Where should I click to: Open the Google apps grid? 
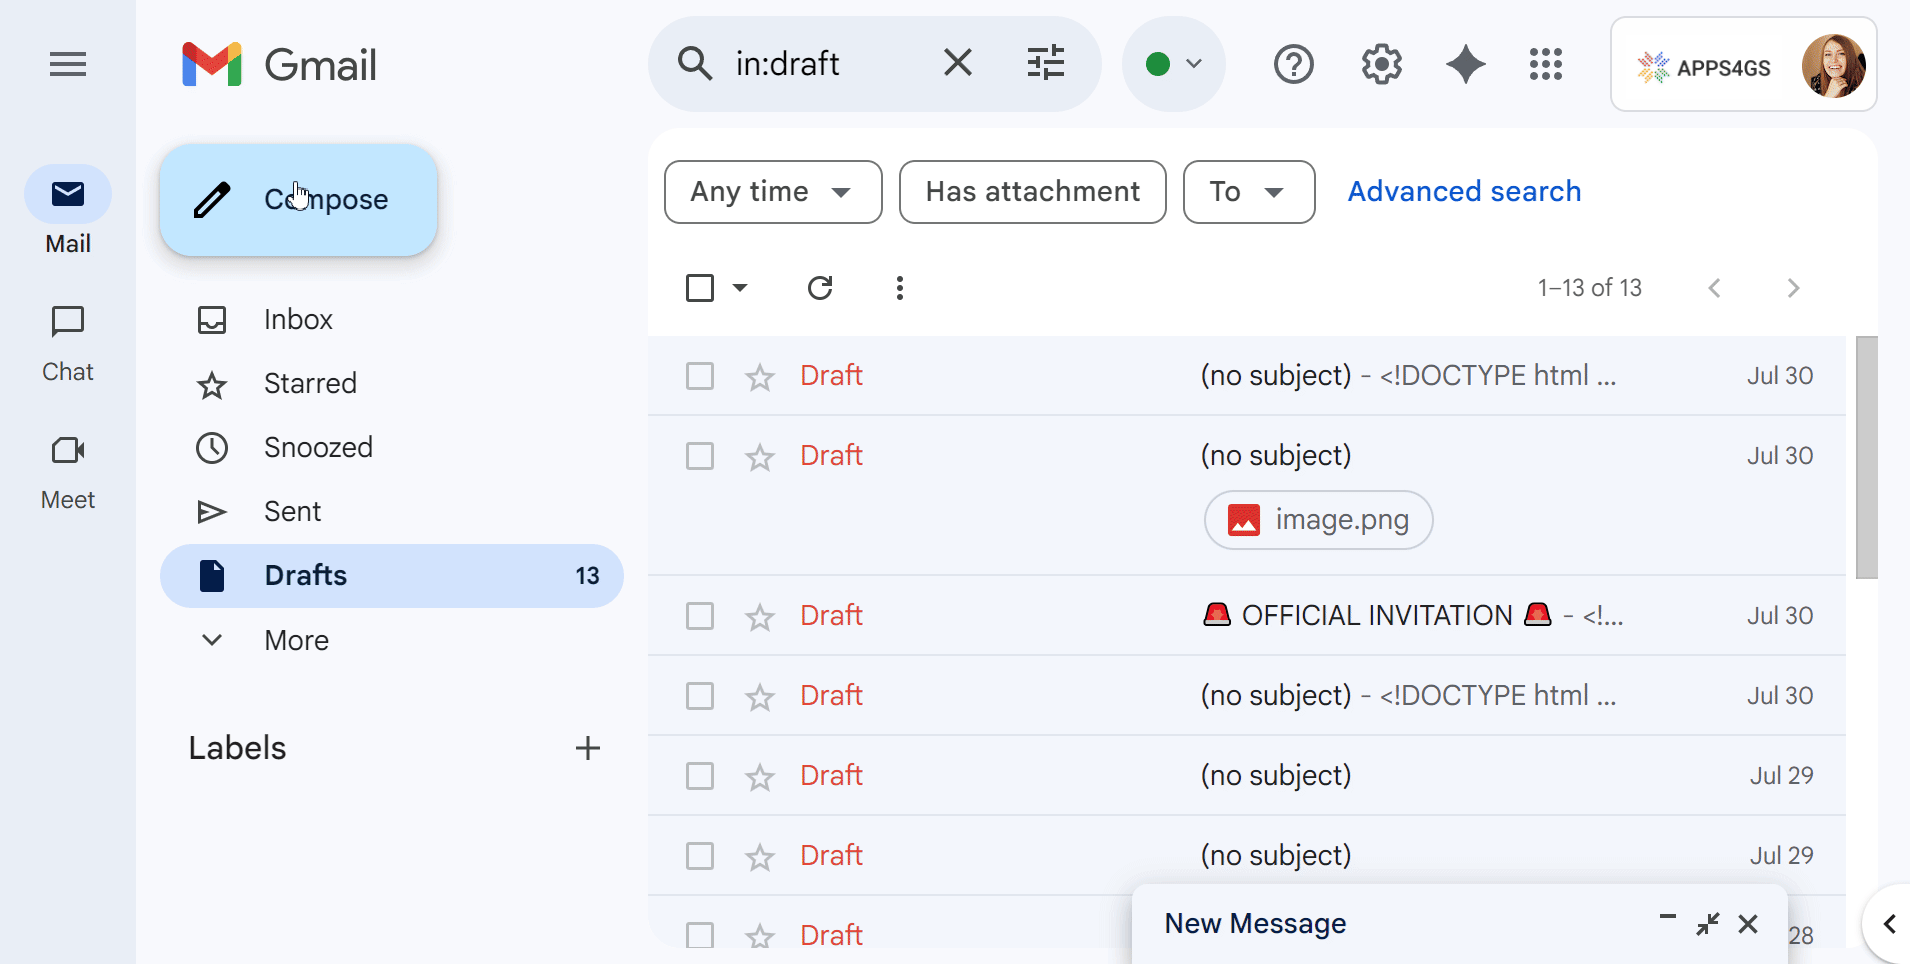pos(1546,65)
